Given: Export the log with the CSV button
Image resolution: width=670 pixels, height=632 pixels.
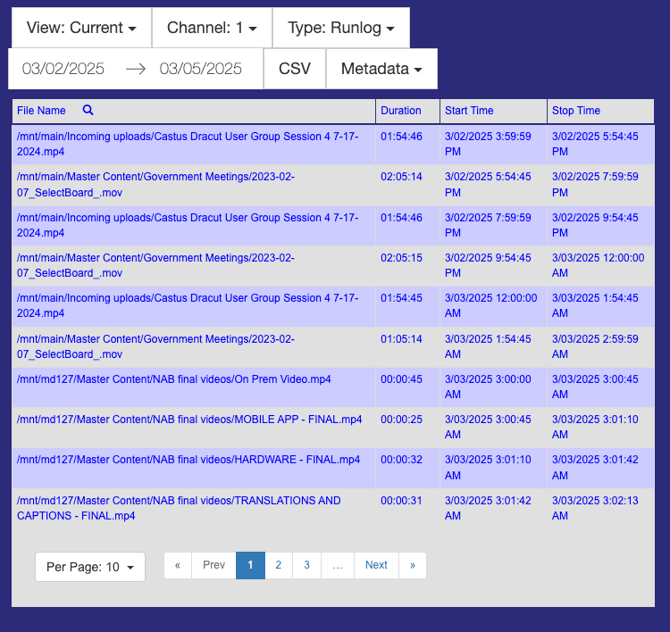Looking at the screenshot, I should [294, 69].
